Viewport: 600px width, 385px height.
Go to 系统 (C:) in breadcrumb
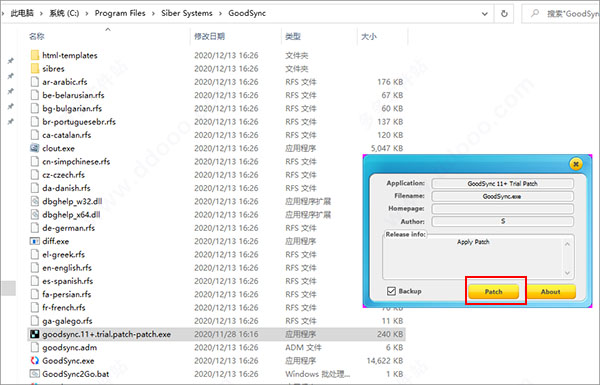(64, 13)
